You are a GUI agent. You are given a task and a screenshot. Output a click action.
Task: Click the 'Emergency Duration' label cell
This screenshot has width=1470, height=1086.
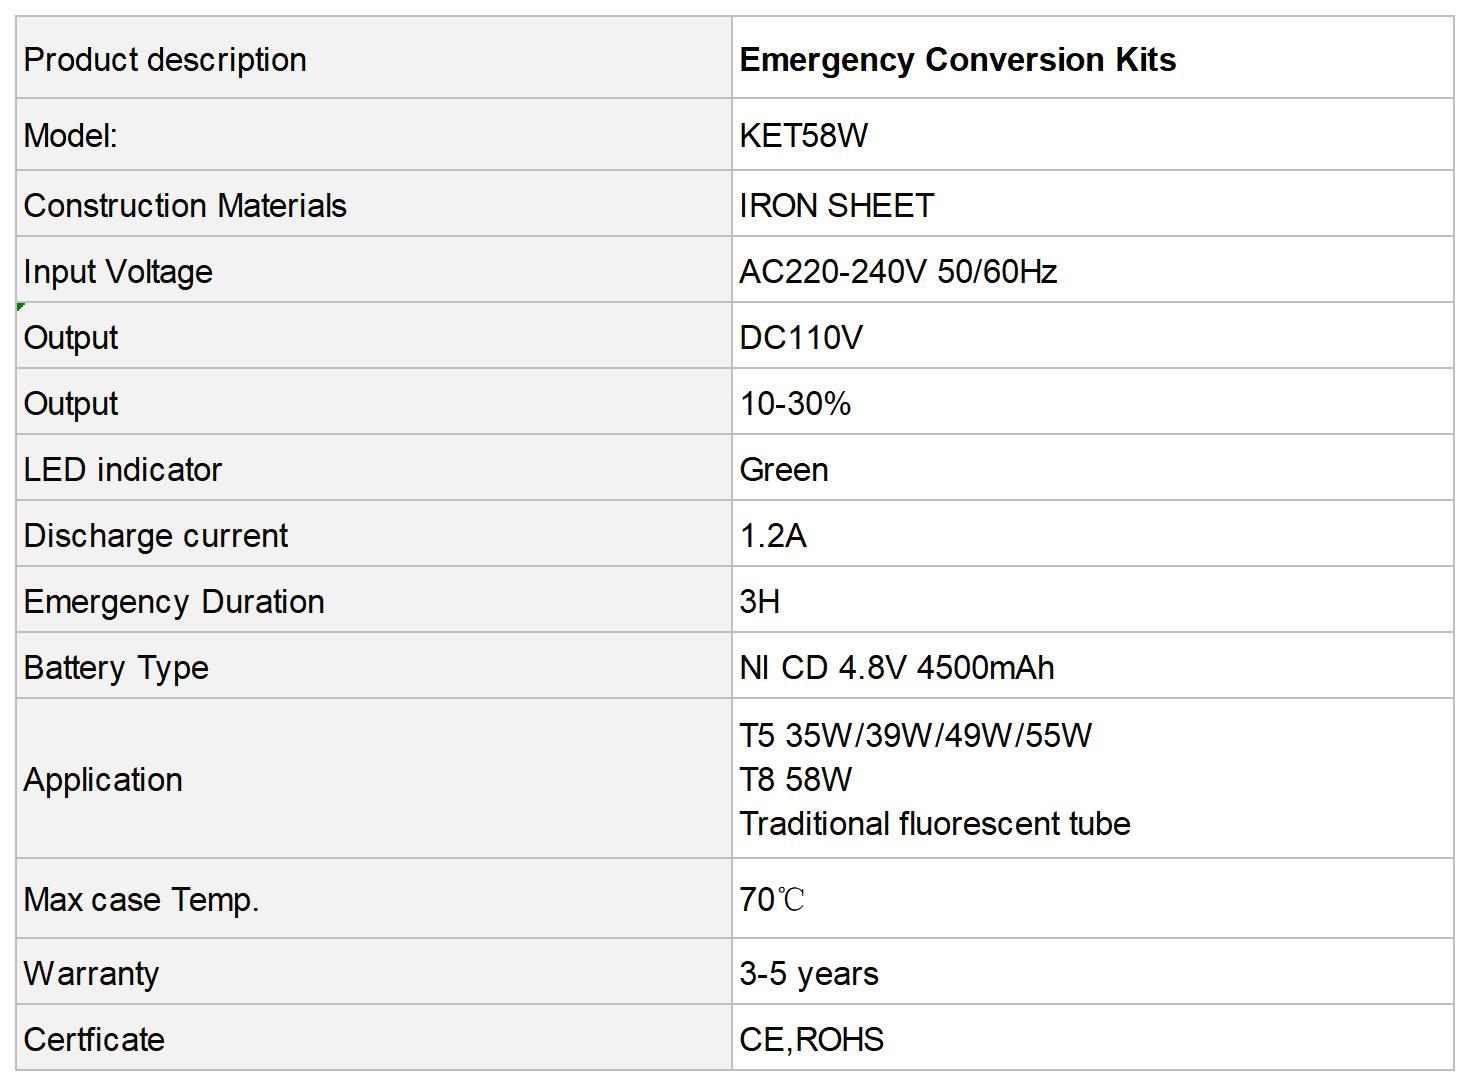coord(374,600)
